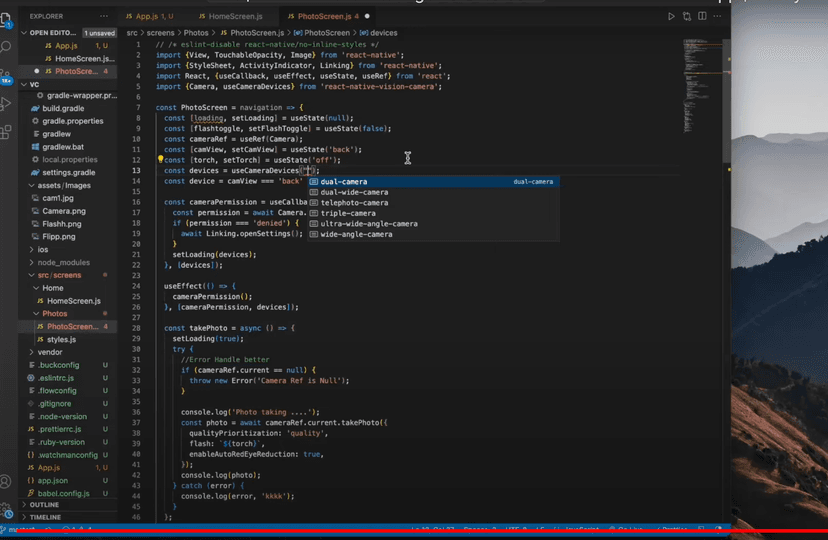
Task: Expand the TIMELINE panel
Action: [x=45, y=517]
